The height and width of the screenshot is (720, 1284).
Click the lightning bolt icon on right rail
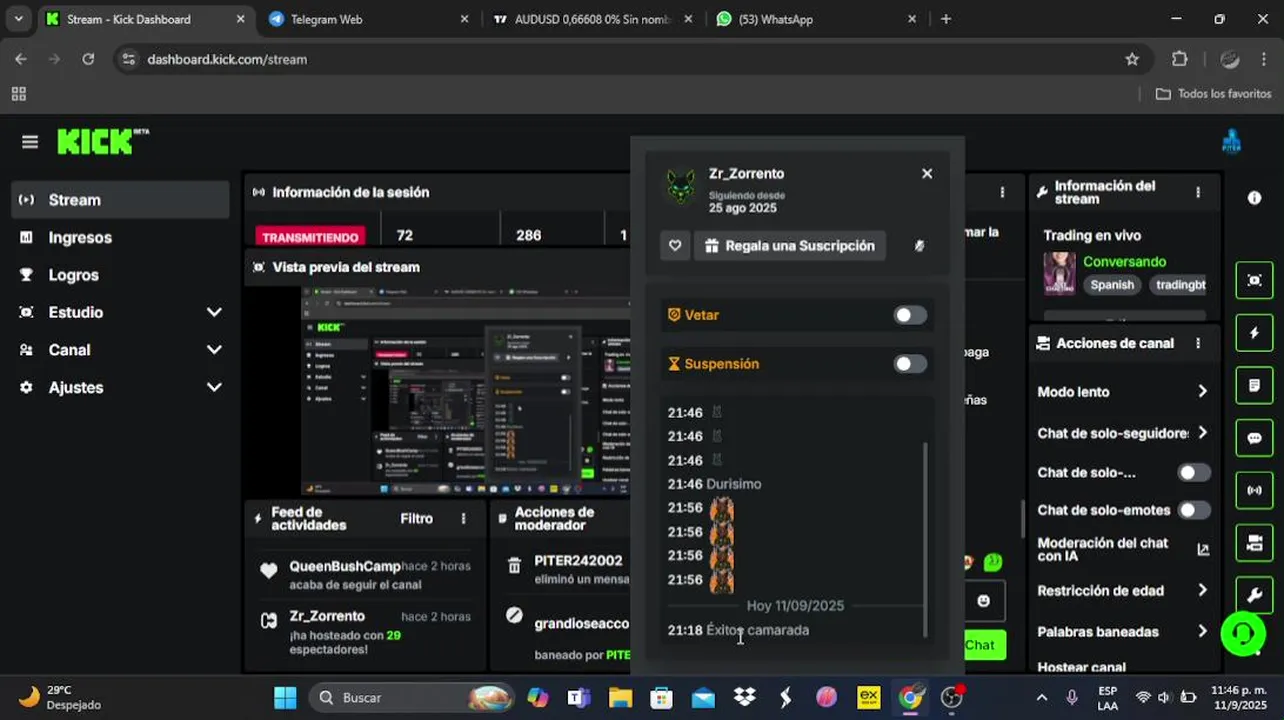pos(1254,333)
